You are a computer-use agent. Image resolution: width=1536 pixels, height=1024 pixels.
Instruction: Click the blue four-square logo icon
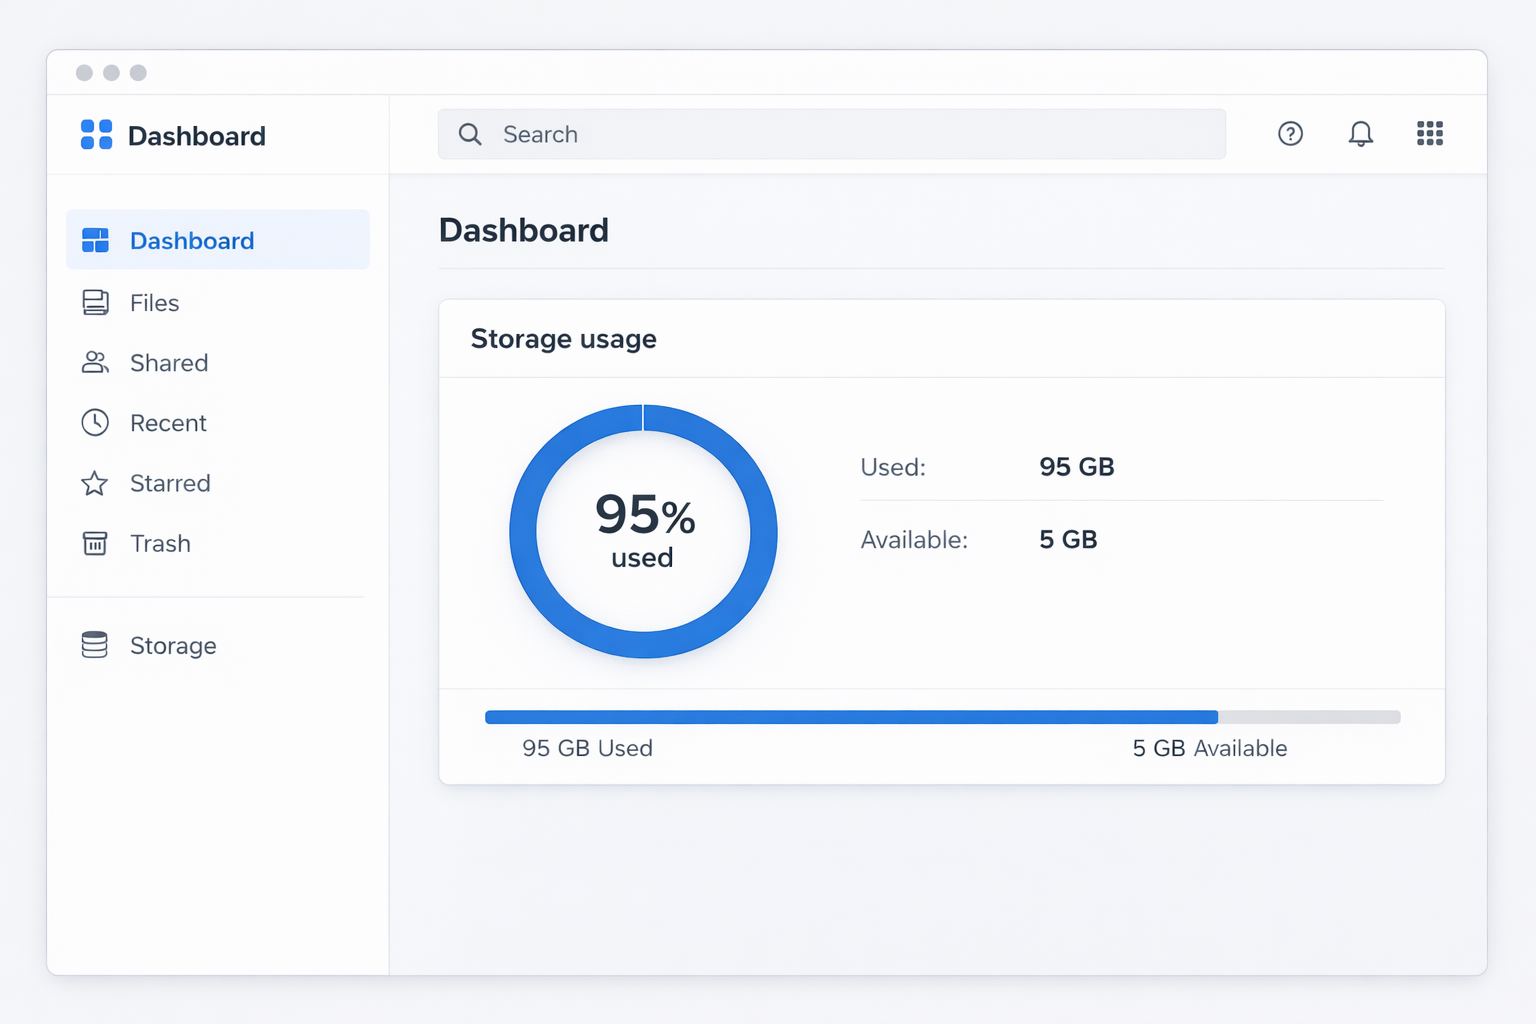(x=96, y=135)
